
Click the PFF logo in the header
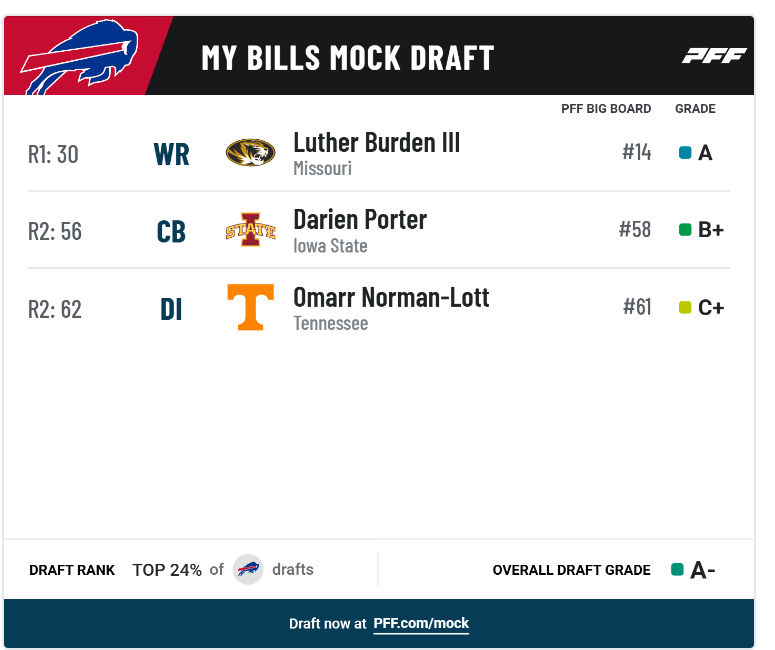(x=714, y=56)
